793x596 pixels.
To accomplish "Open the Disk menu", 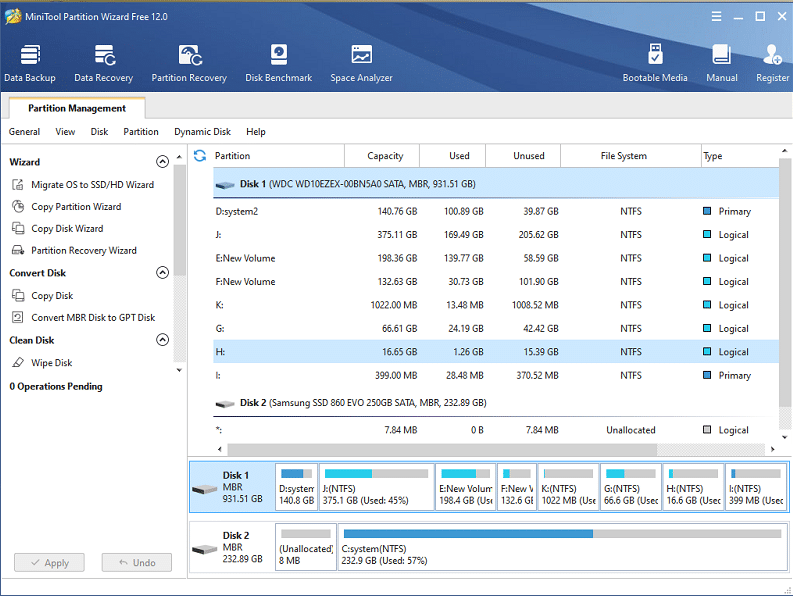I will [99, 132].
